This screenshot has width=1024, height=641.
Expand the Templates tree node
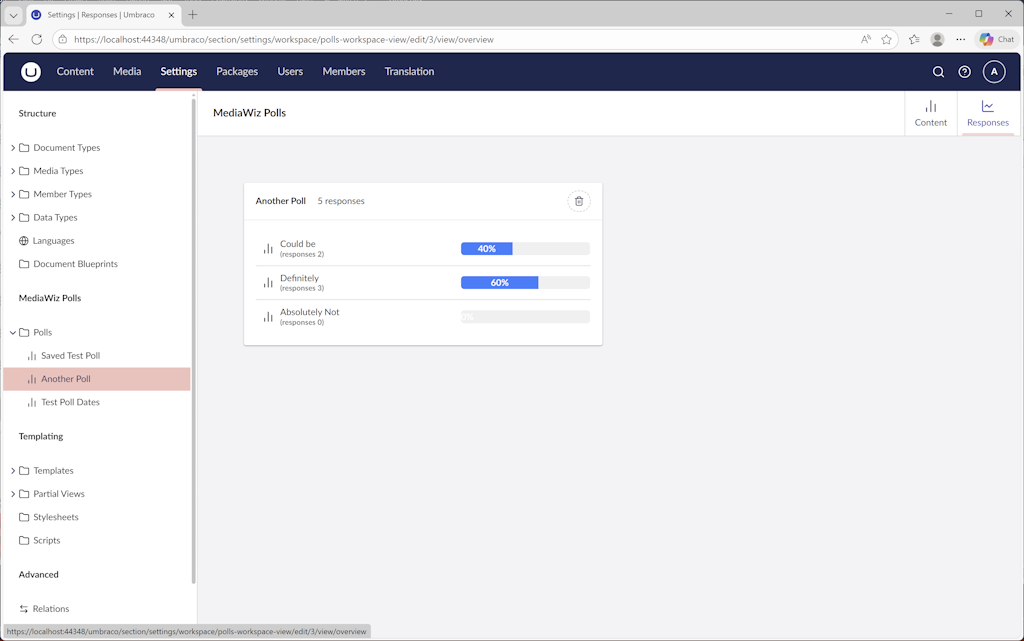click(x=13, y=471)
